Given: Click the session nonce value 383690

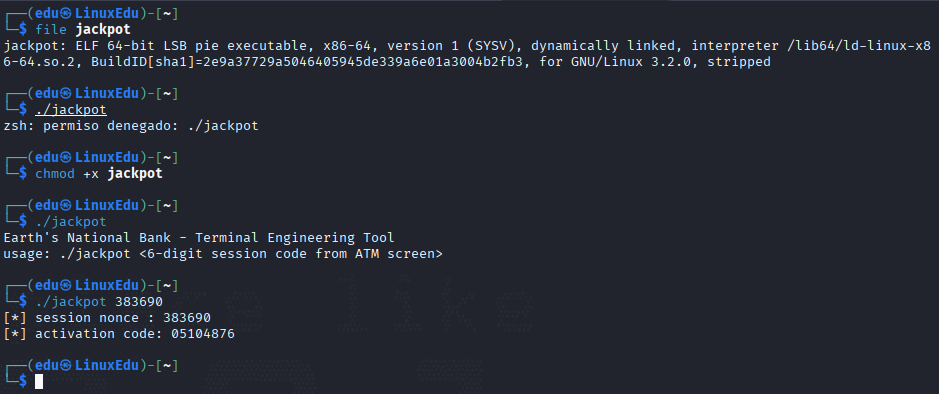Looking at the screenshot, I should (187, 318).
